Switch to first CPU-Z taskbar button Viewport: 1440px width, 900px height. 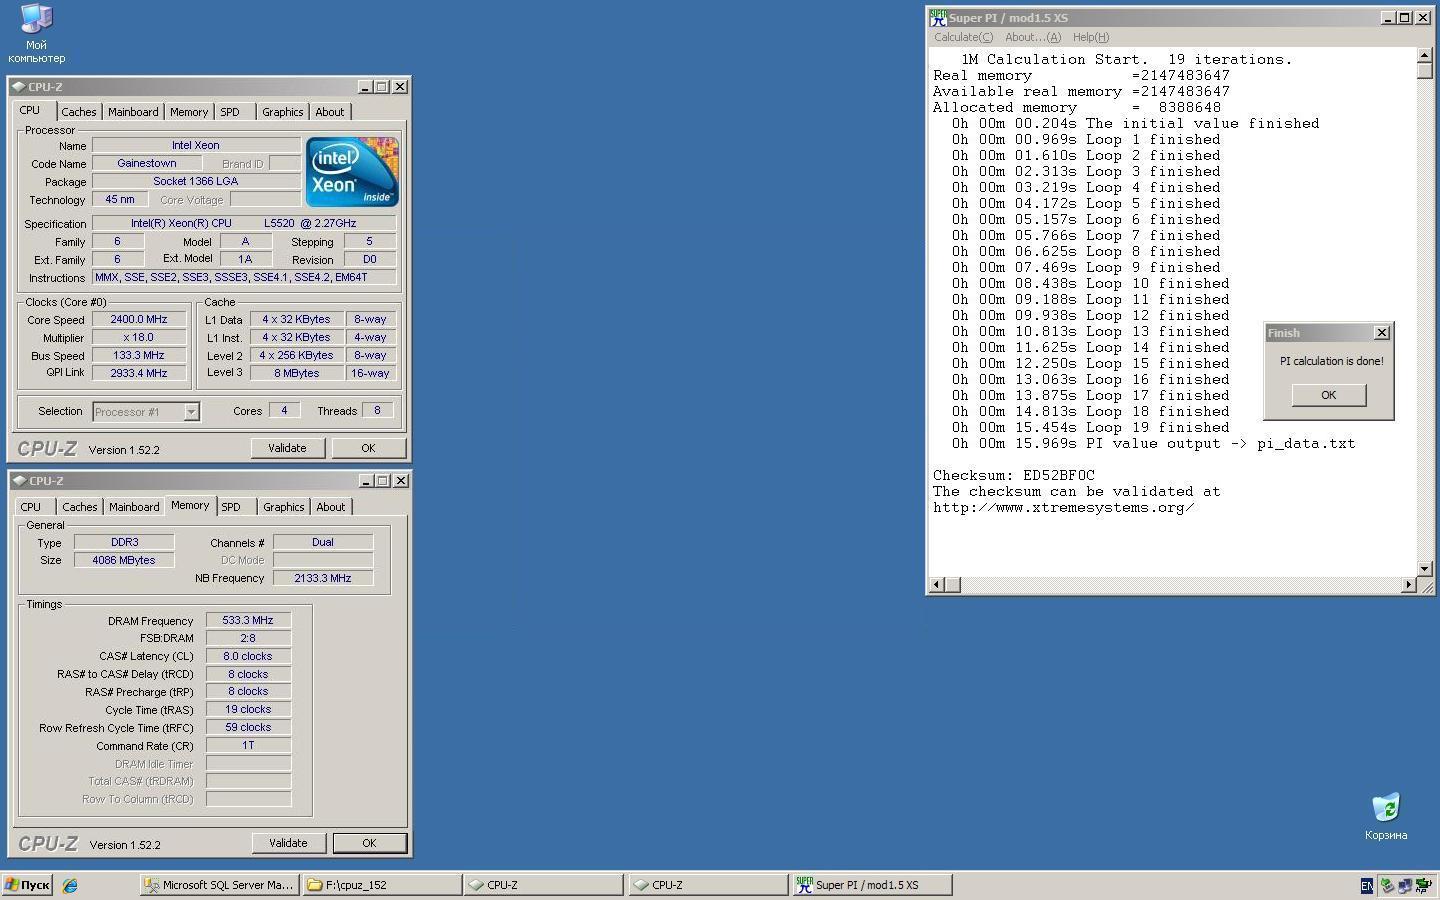click(x=544, y=885)
